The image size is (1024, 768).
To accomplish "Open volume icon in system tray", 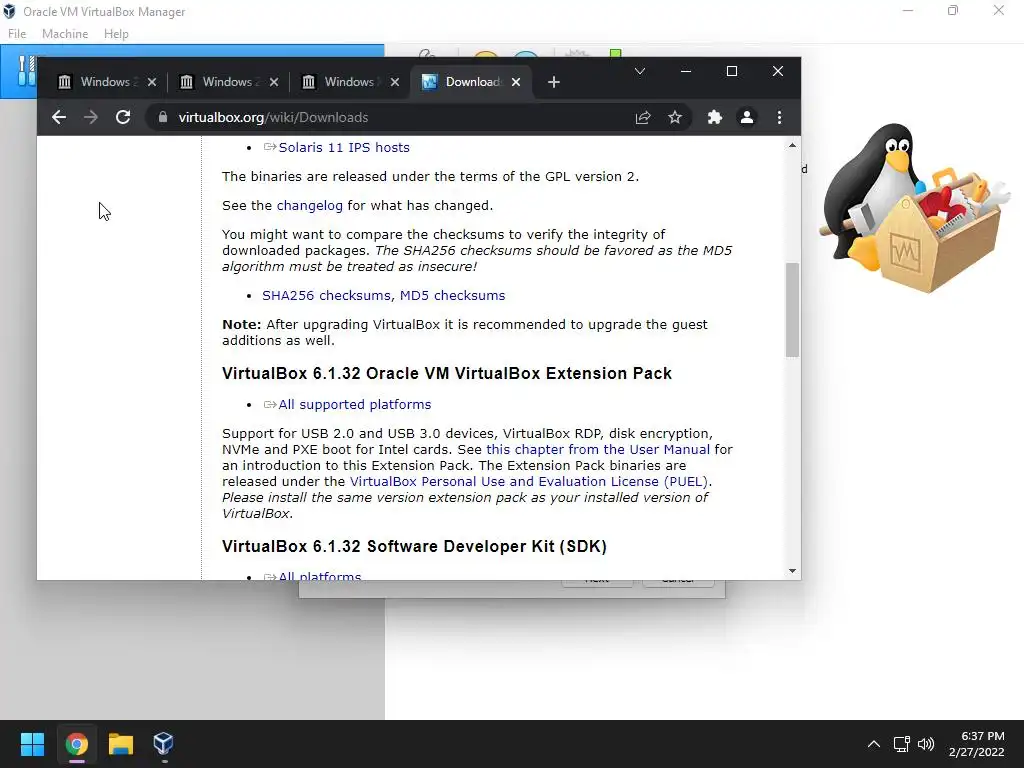I will click(x=926, y=744).
